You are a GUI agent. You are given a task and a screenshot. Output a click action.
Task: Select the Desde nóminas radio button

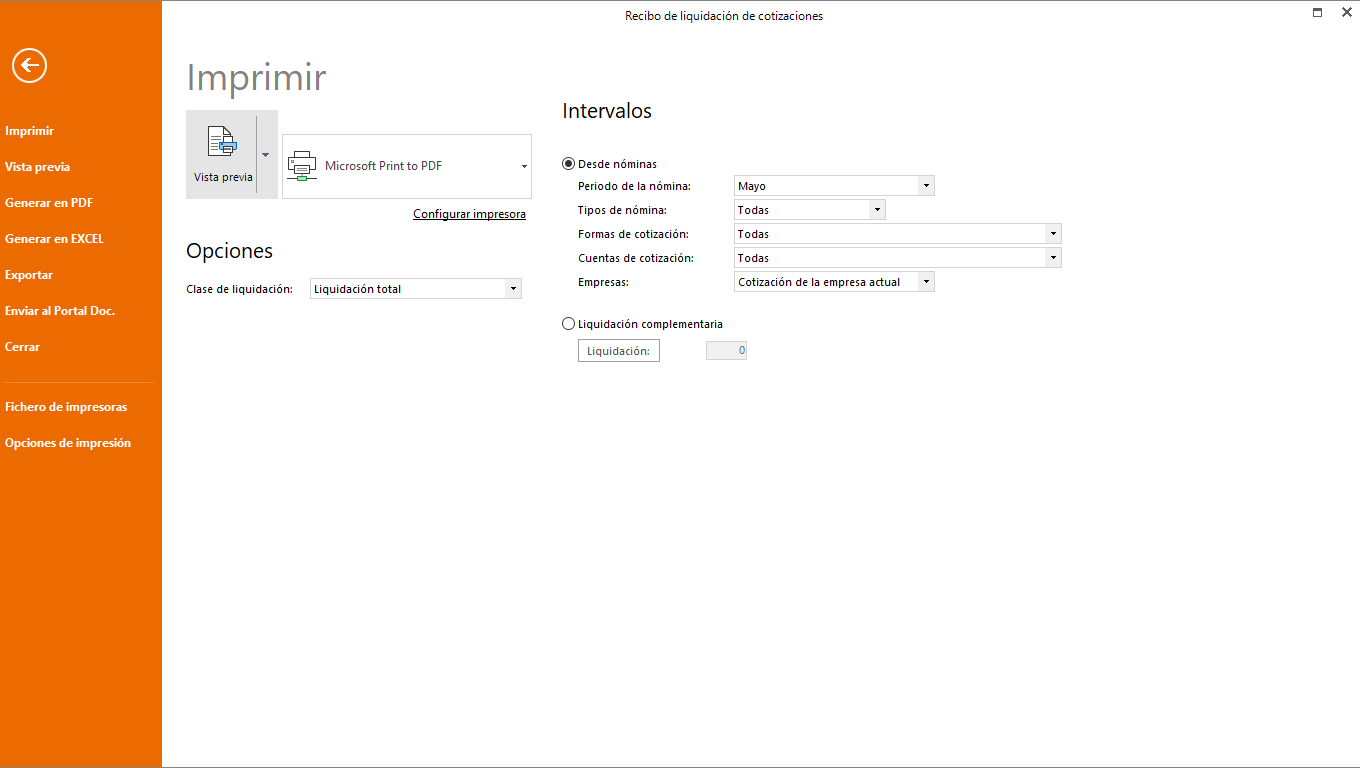(x=569, y=164)
